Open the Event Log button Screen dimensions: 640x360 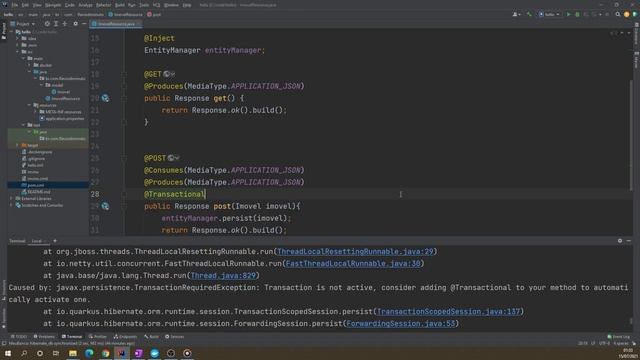[619, 336]
